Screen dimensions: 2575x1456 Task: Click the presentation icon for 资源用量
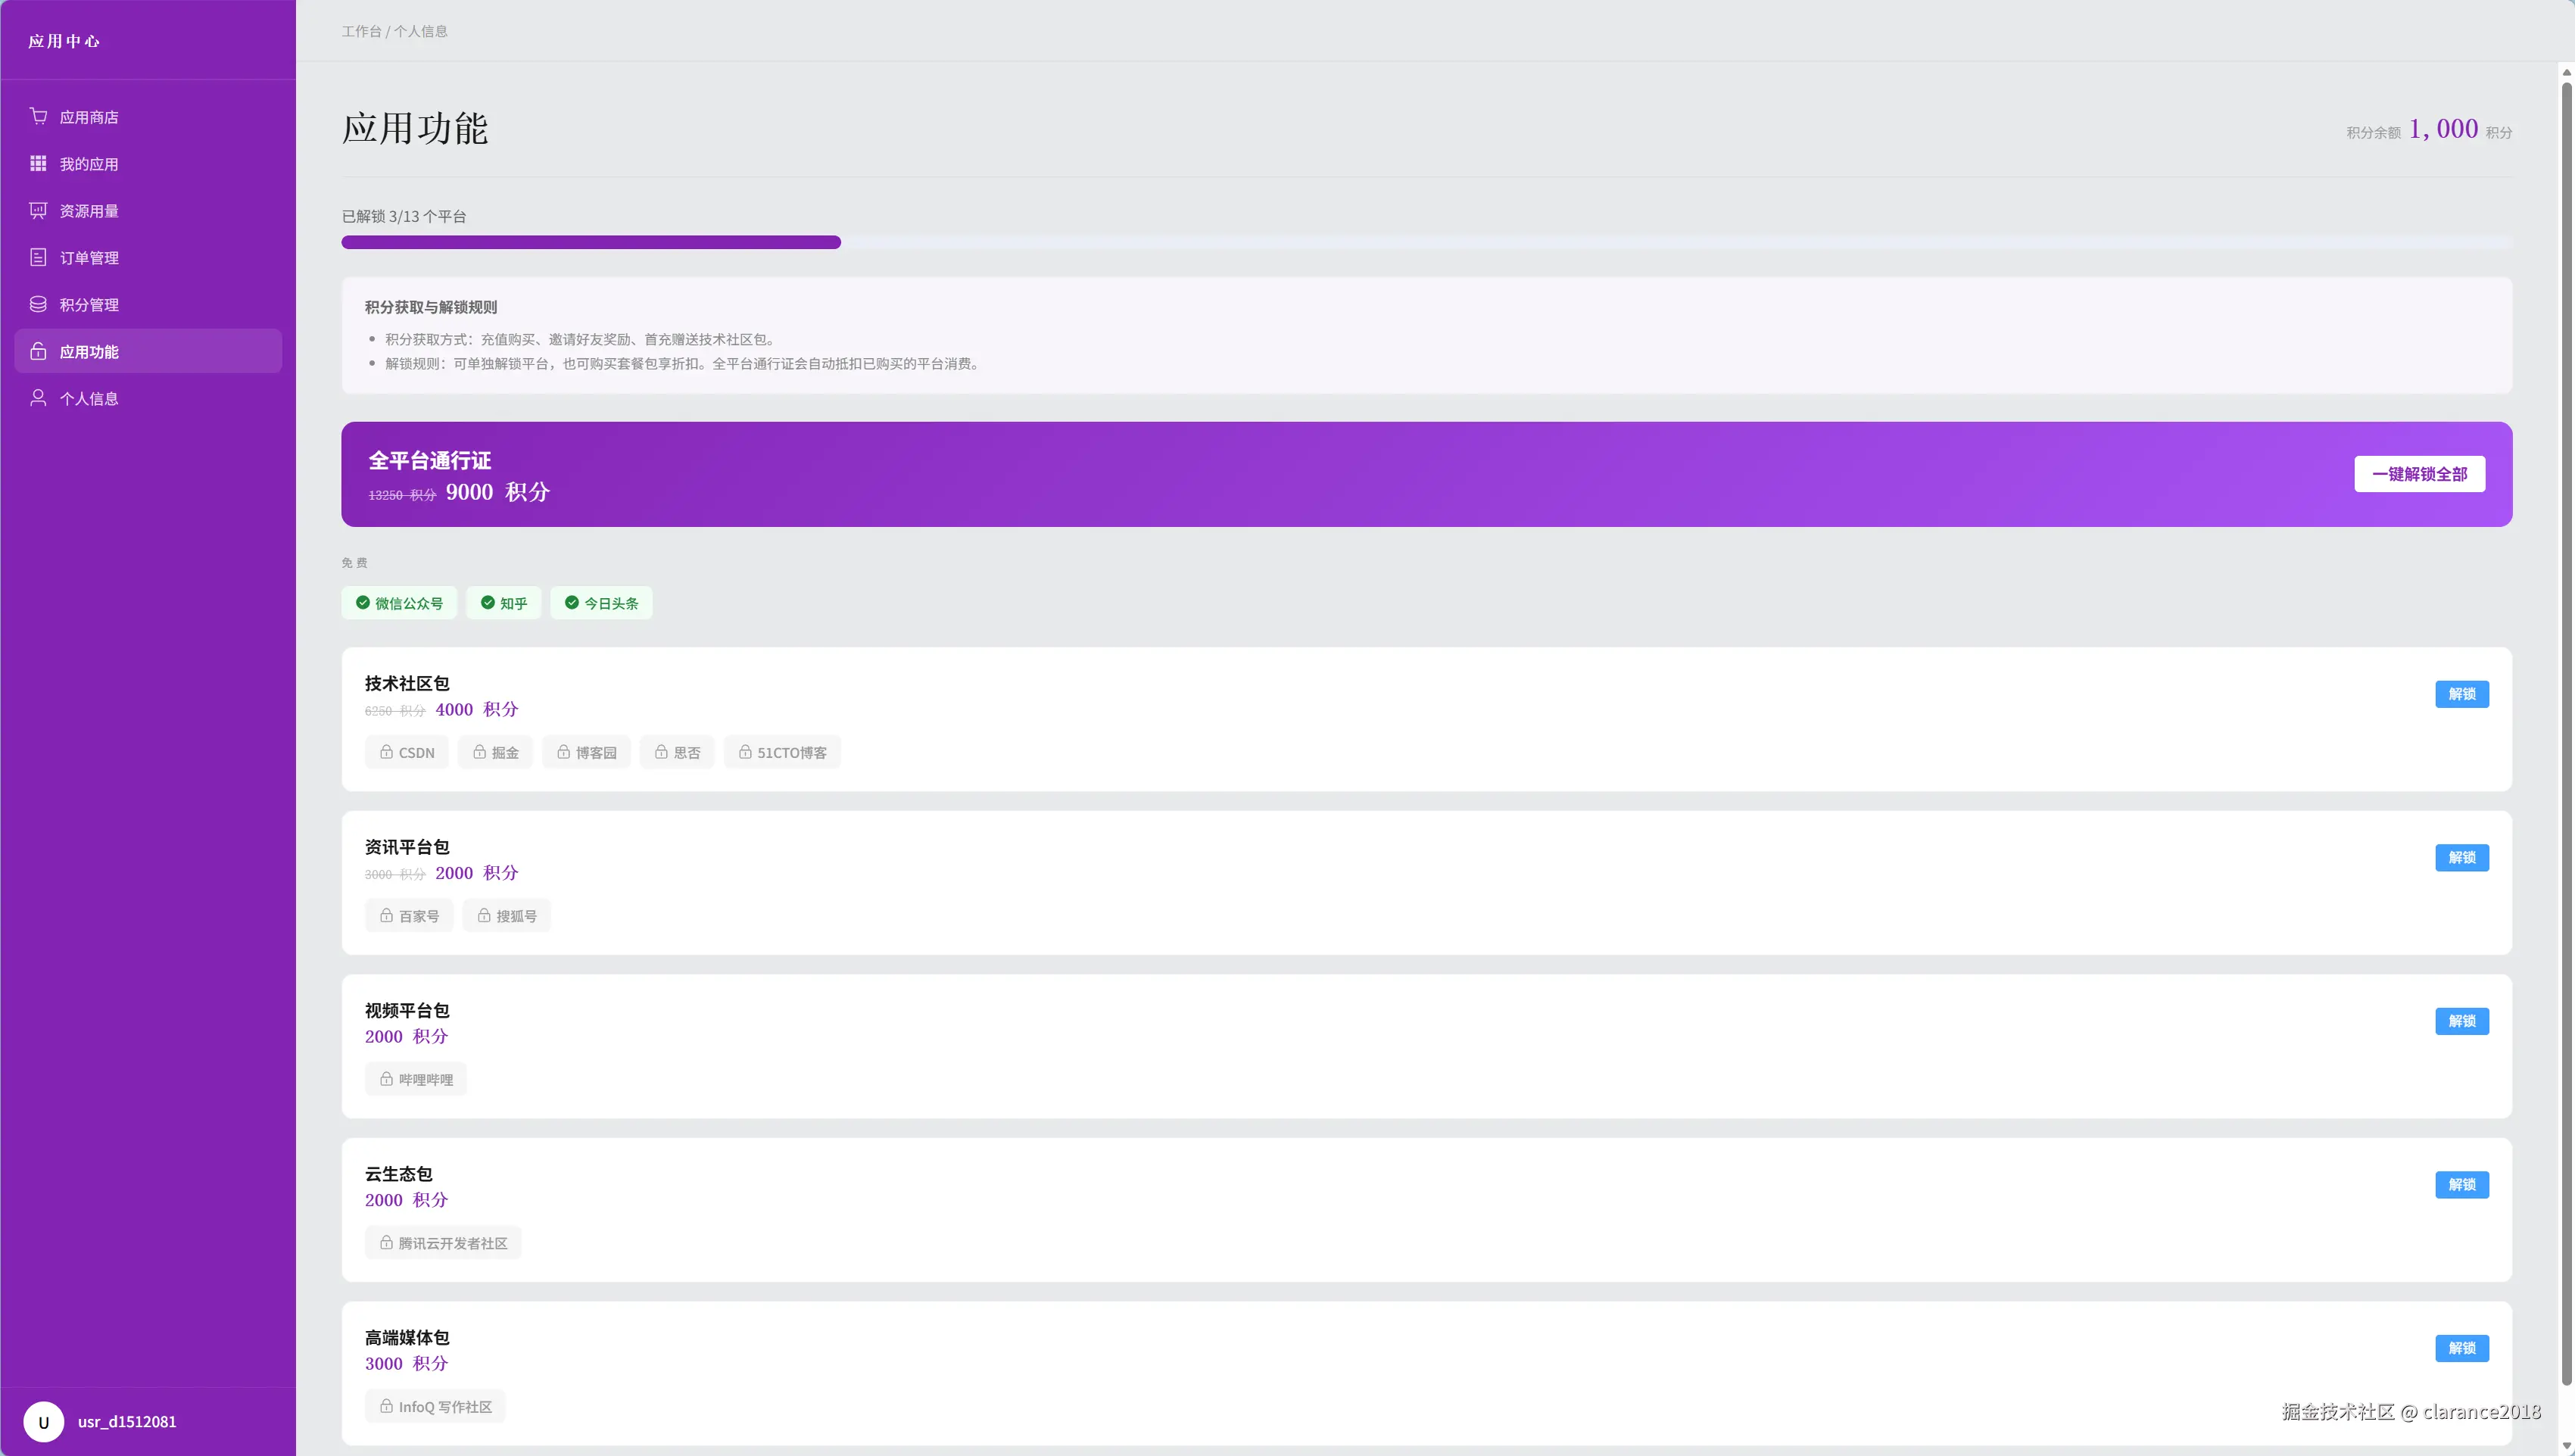click(38, 210)
